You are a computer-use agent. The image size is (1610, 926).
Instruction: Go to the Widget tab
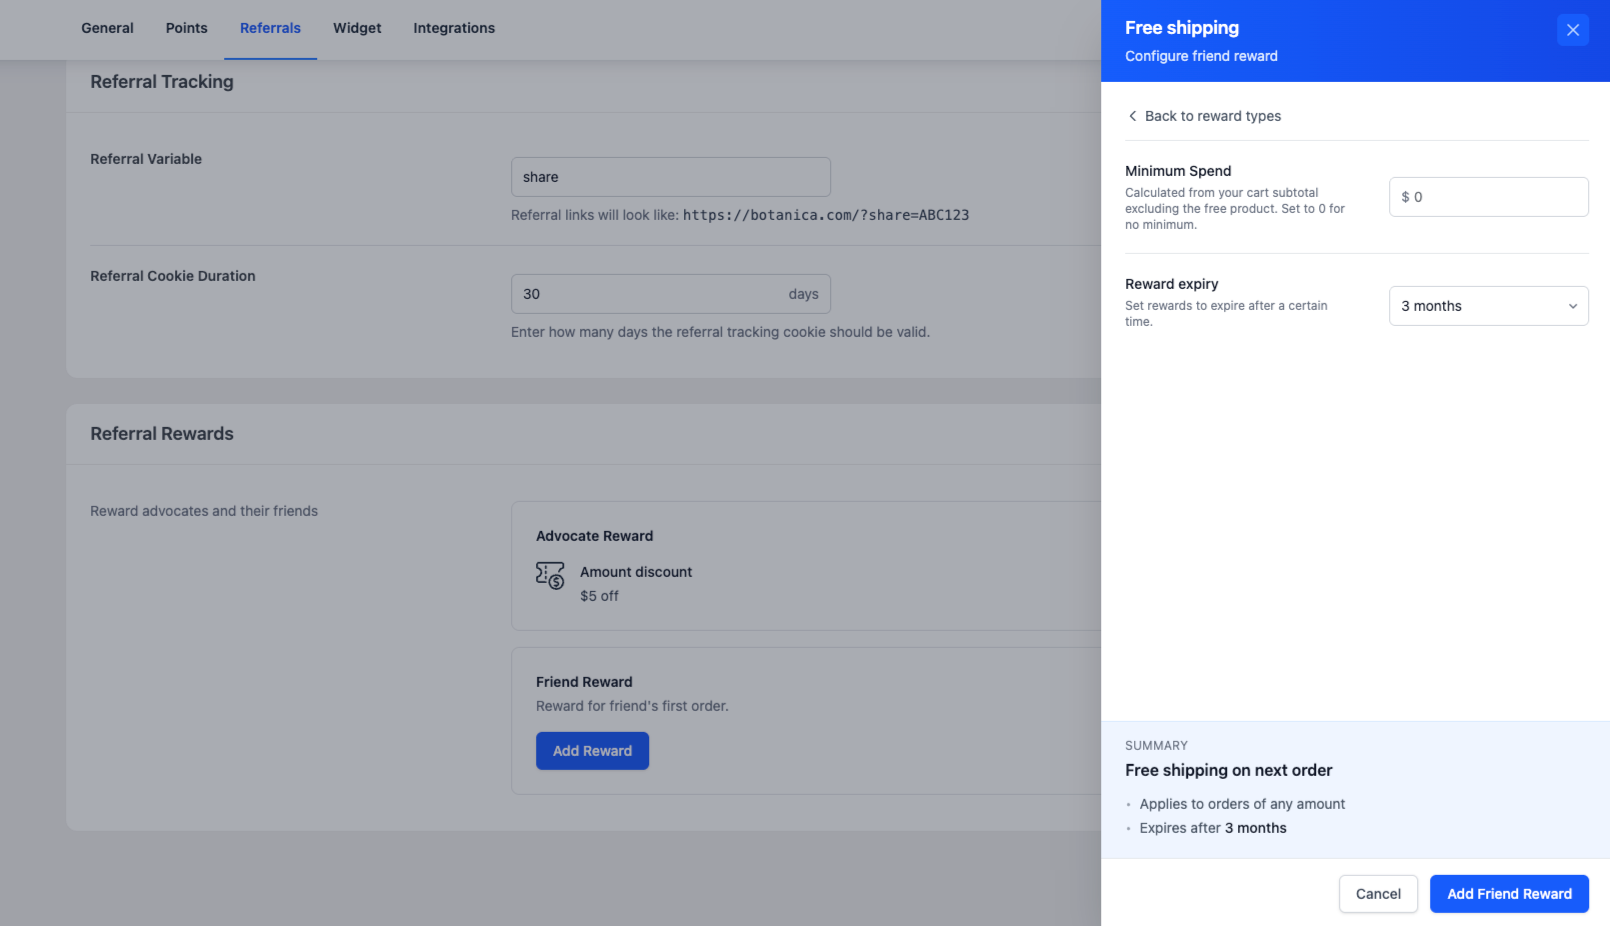point(357,28)
